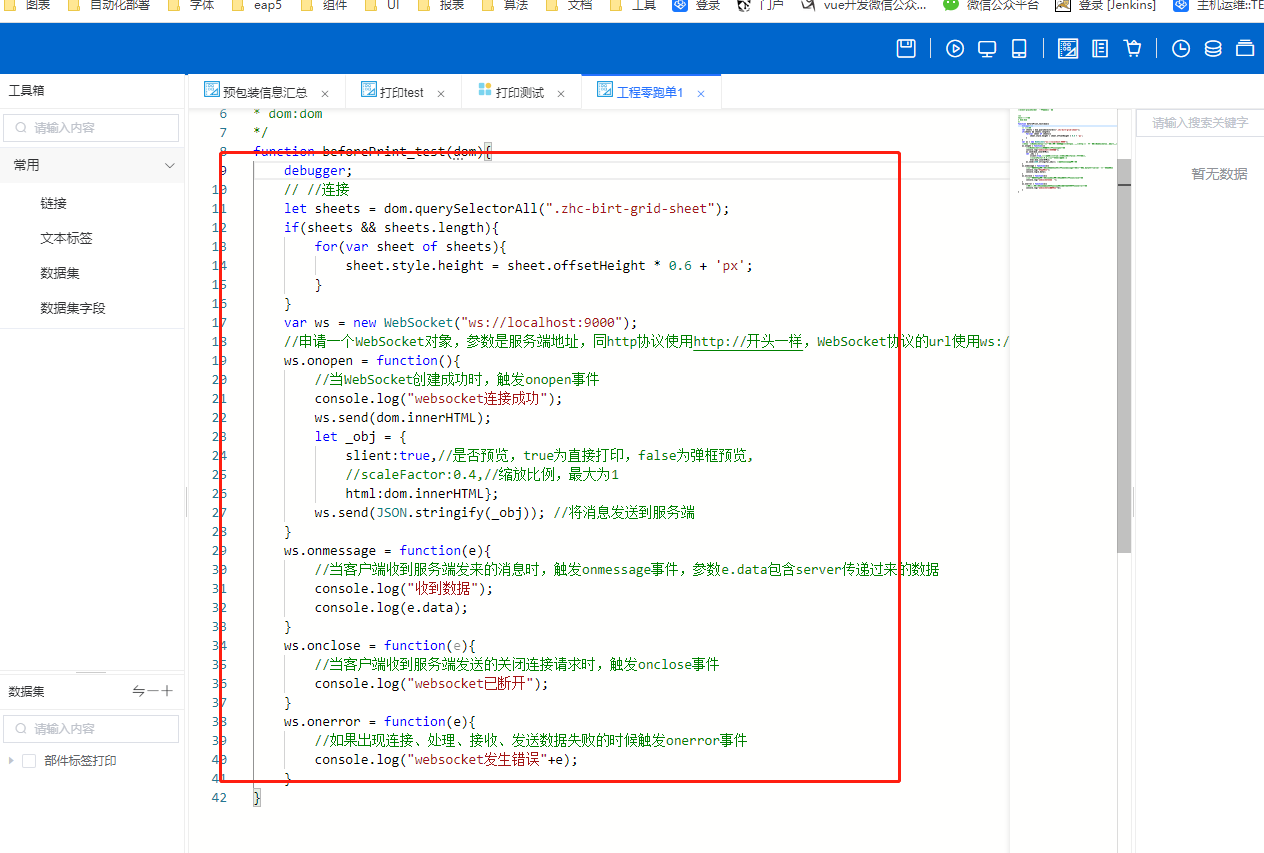This screenshot has height=853, width=1264.
Task: Click the clock history icon
Action: (x=1181, y=48)
